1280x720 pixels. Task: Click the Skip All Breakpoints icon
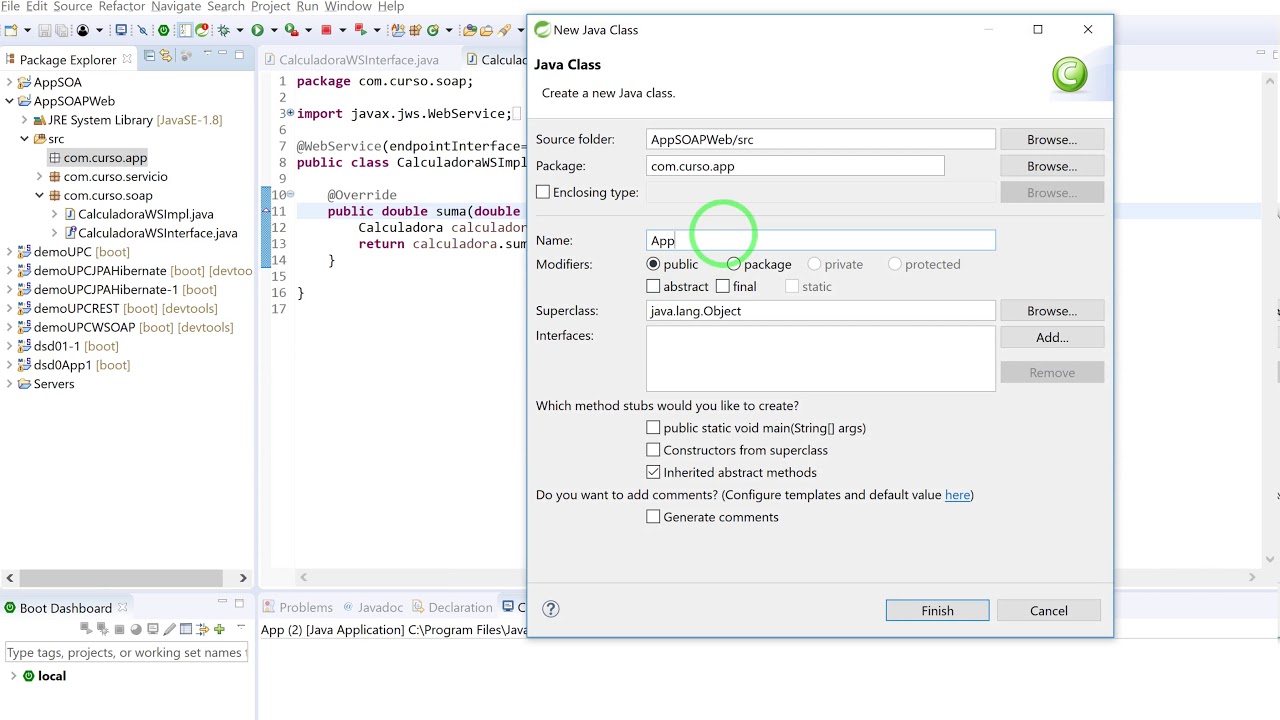coord(142,30)
